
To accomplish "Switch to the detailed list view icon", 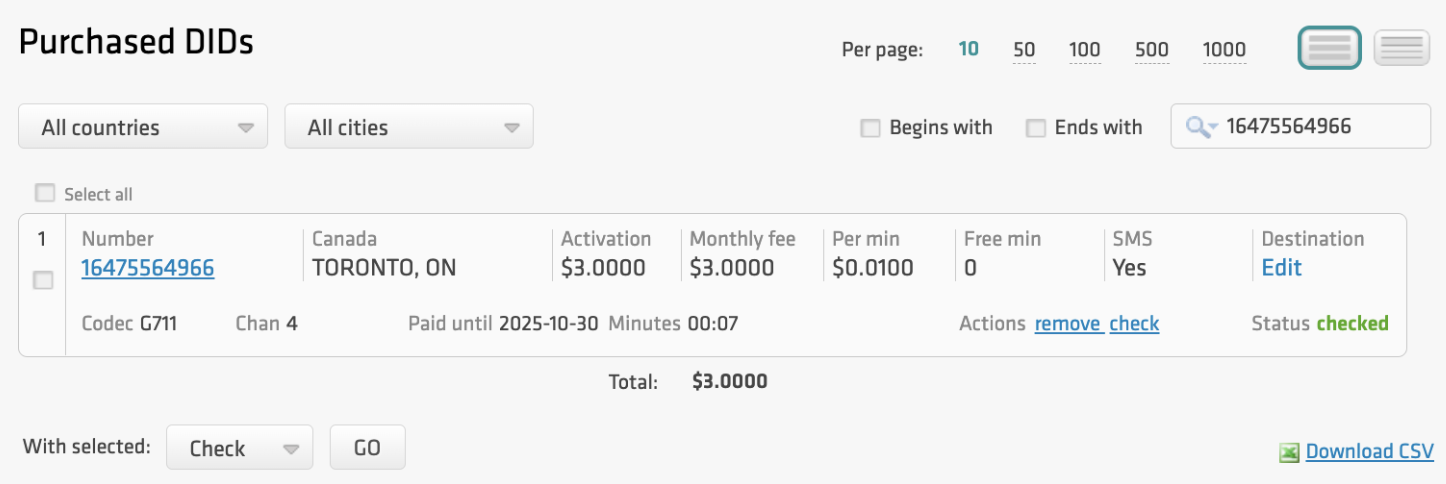I will pyautogui.click(x=1329, y=47).
